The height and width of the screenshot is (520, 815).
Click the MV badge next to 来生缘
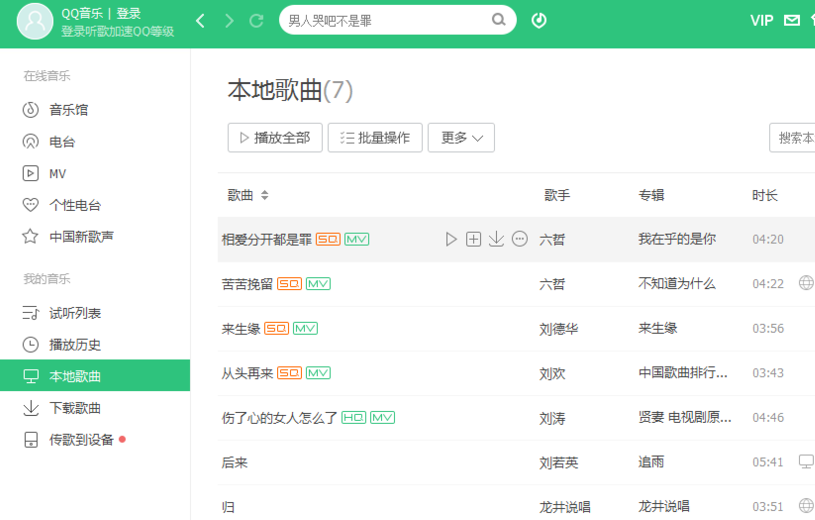[305, 328]
